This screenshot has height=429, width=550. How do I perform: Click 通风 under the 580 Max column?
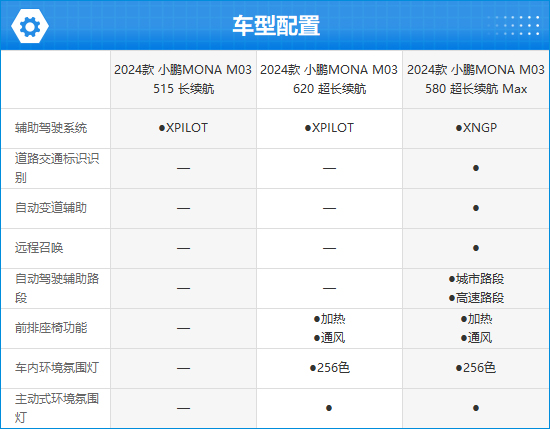pyautogui.click(x=480, y=338)
